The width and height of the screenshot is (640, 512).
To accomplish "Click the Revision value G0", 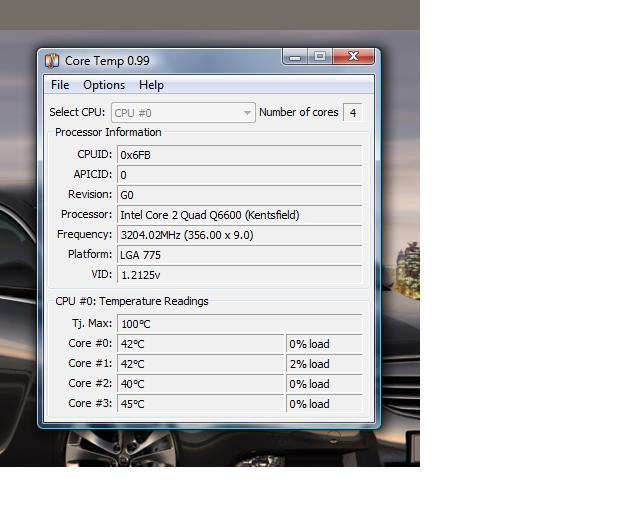I will 240,195.
